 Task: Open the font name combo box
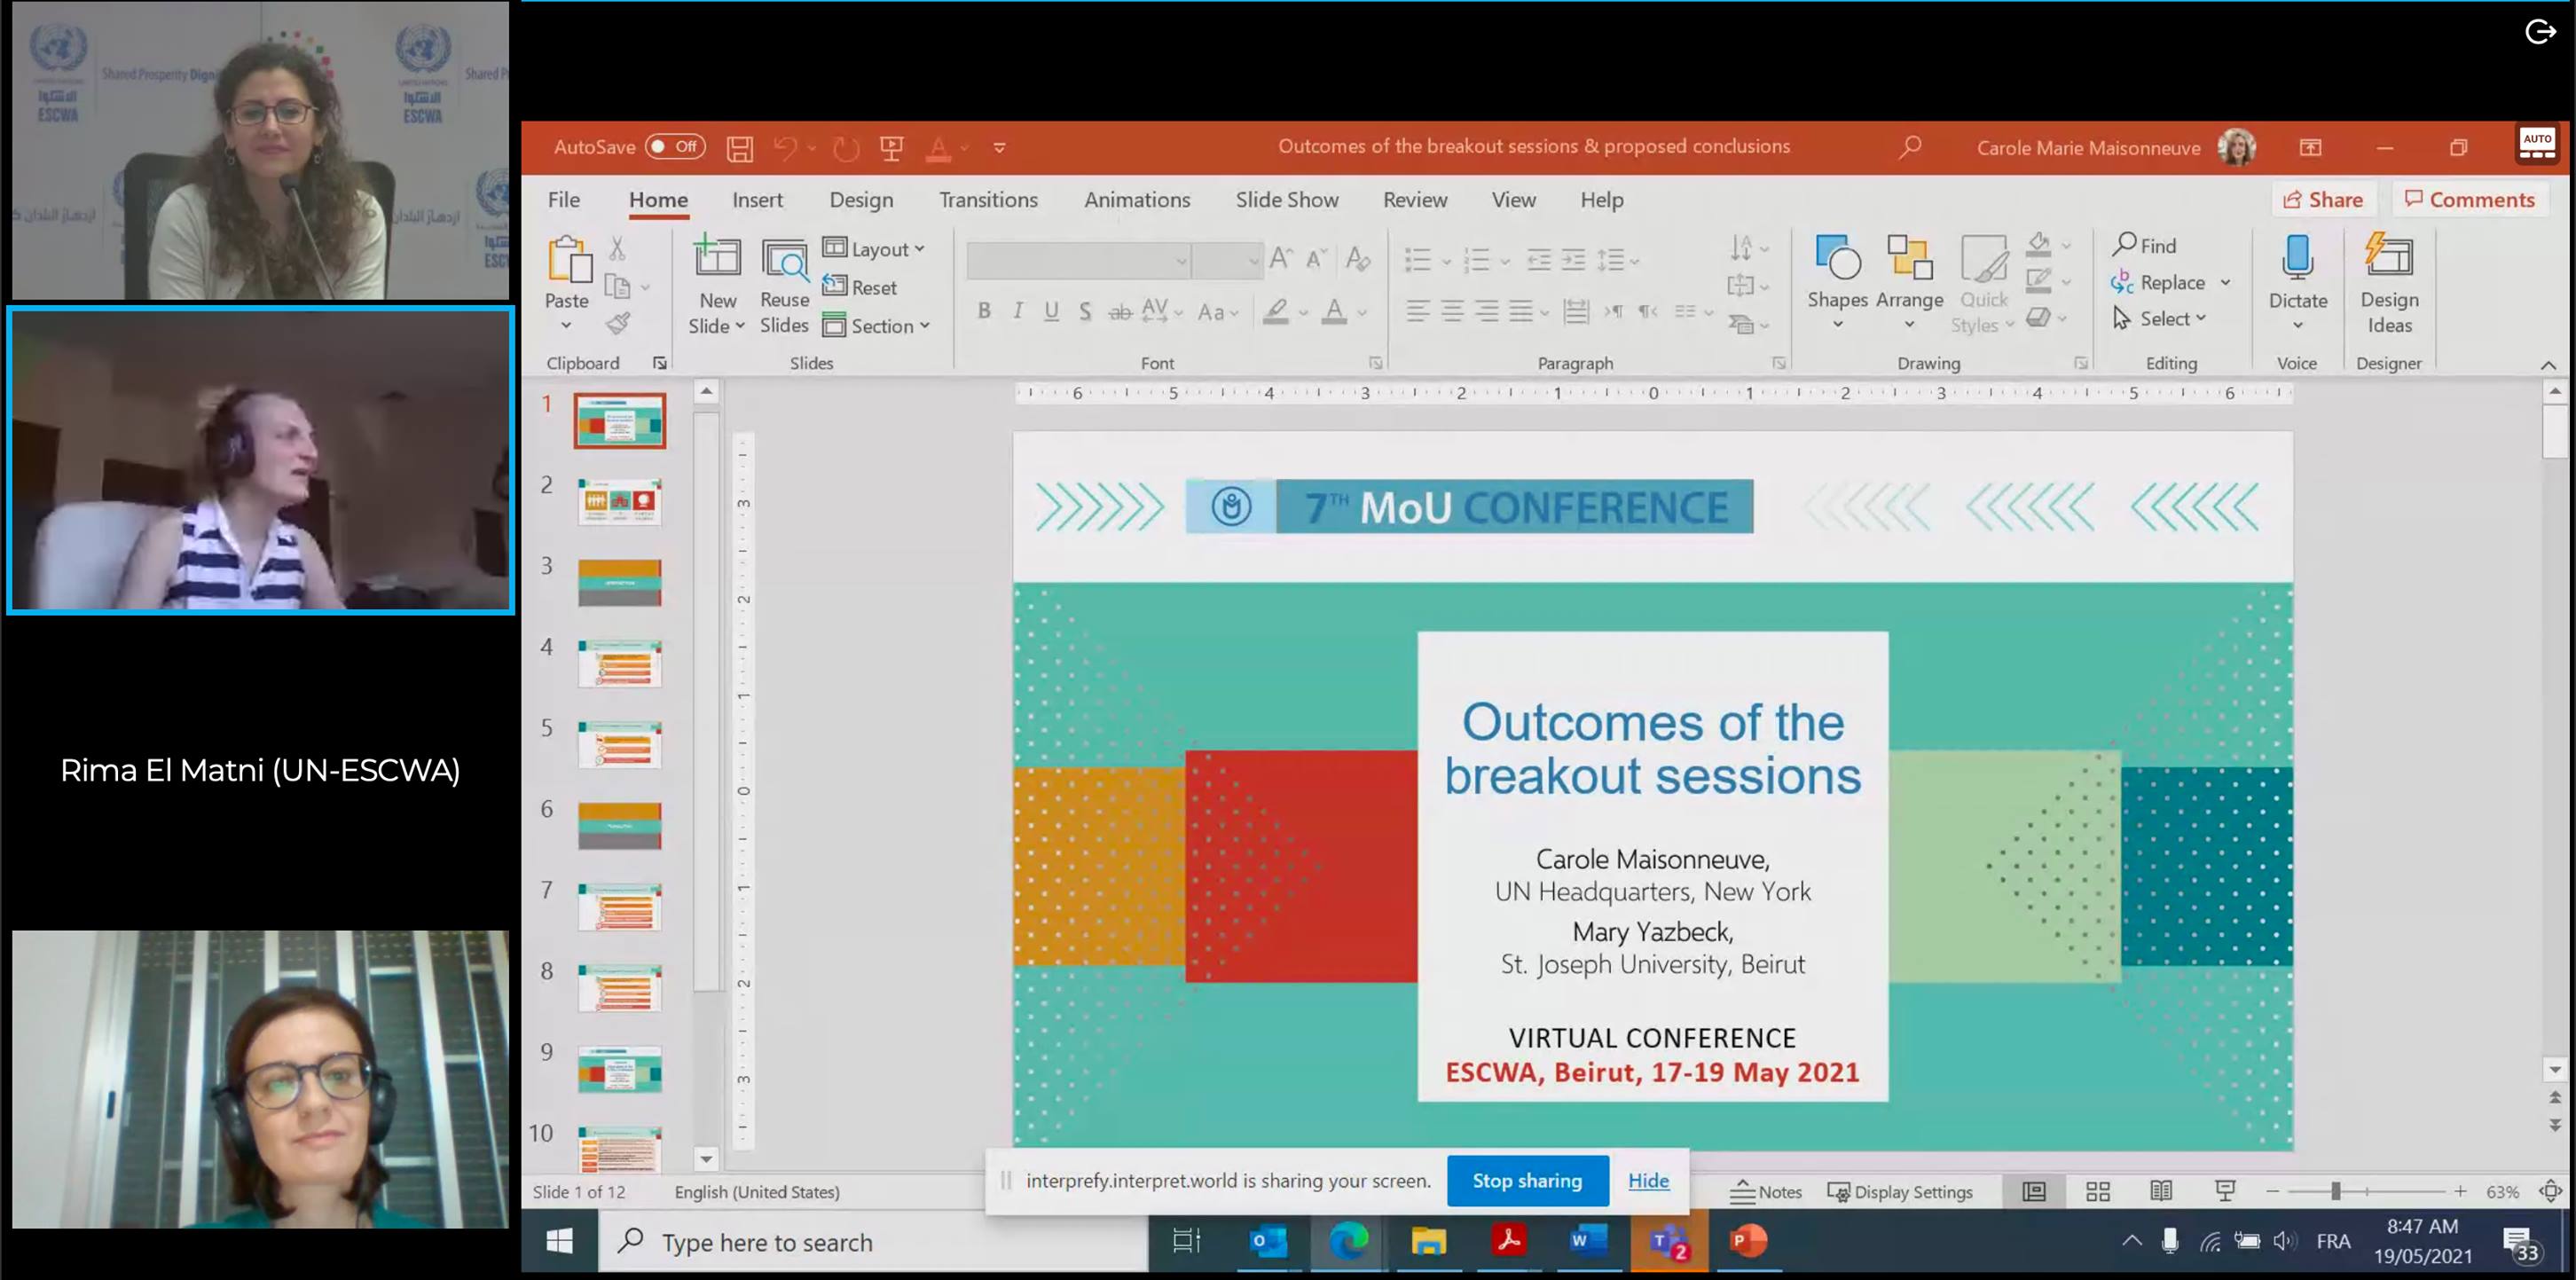click(x=1078, y=261)
